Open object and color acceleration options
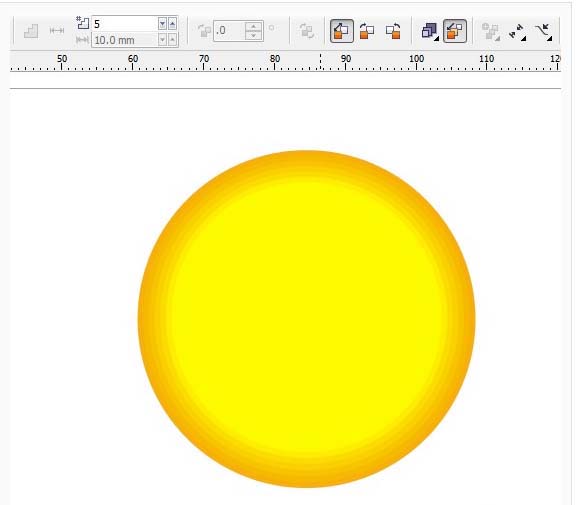577x505 pixels. point(429,31)
